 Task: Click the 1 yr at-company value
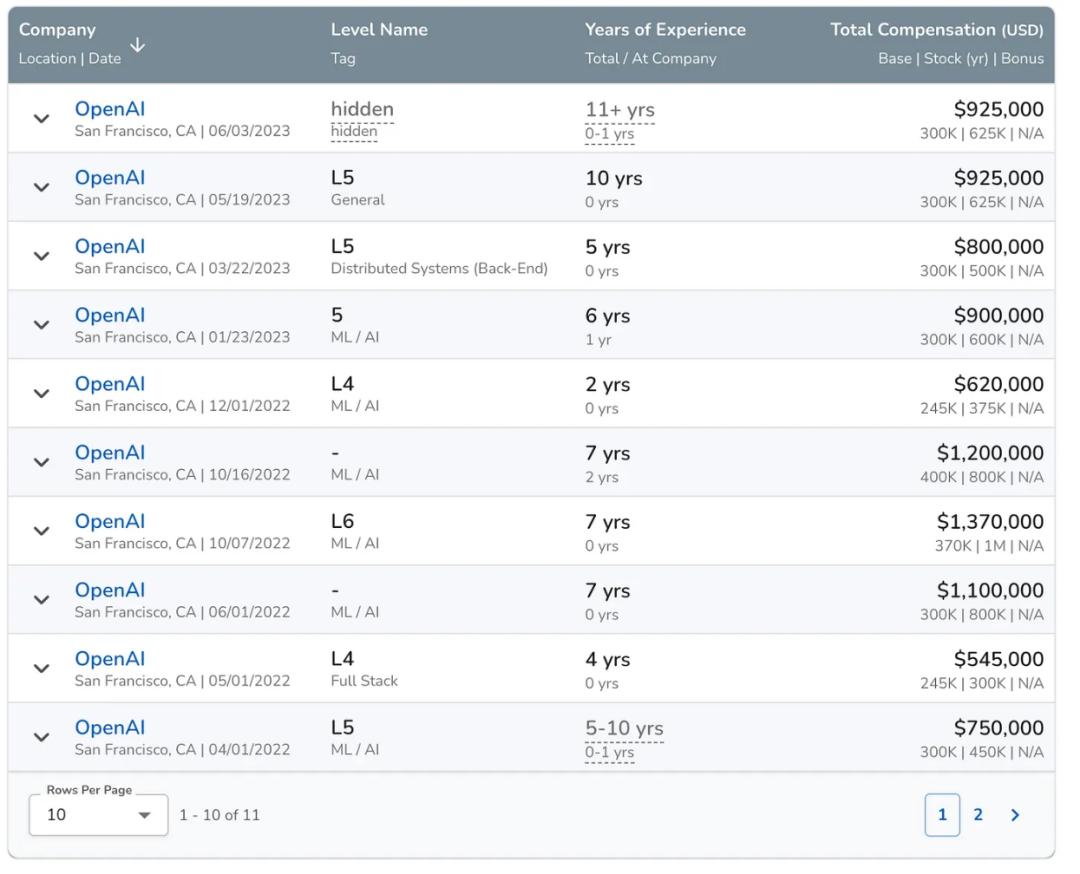tap(598, 340)
